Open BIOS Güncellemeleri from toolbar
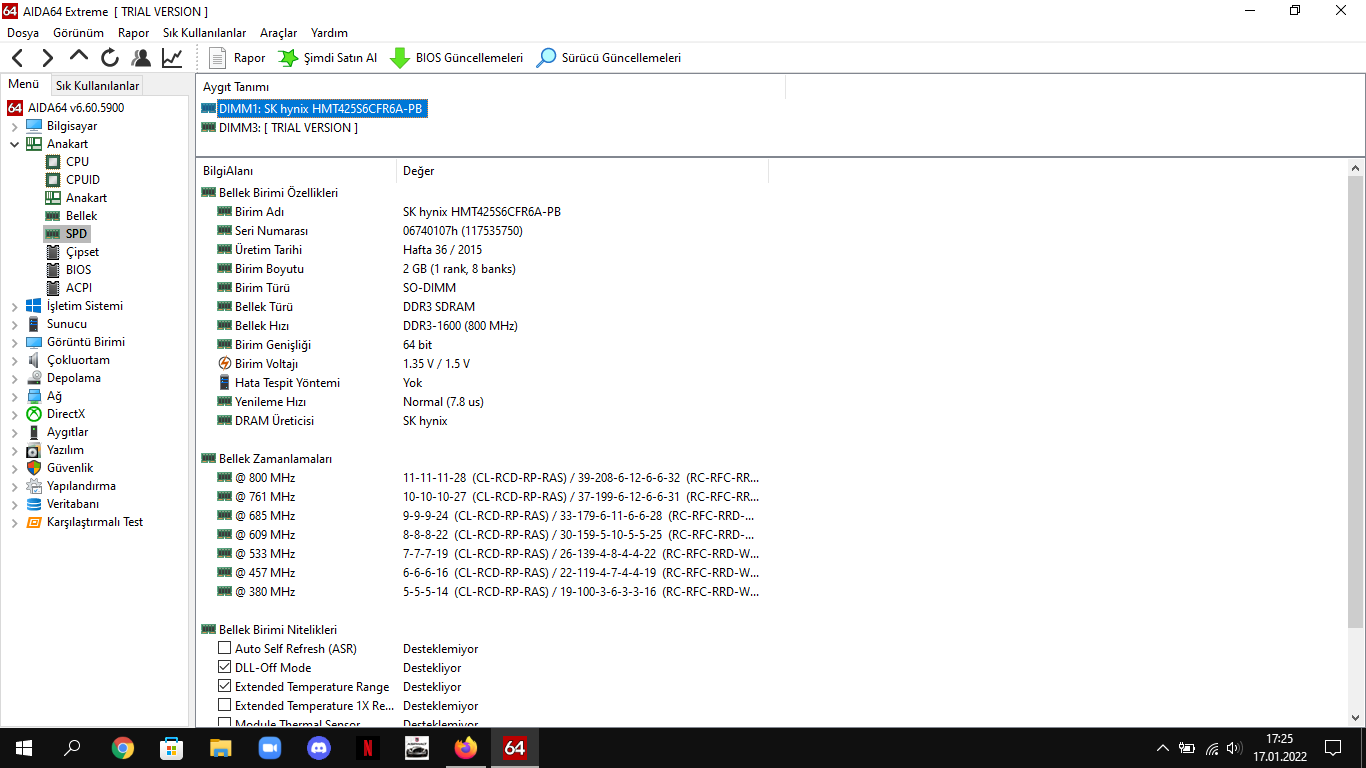1366x768 pixels. (x=456, y=58)
